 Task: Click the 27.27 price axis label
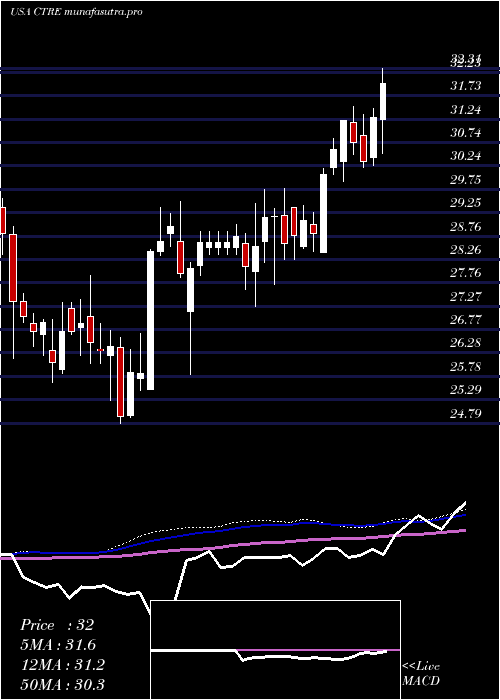pos(466,297)
